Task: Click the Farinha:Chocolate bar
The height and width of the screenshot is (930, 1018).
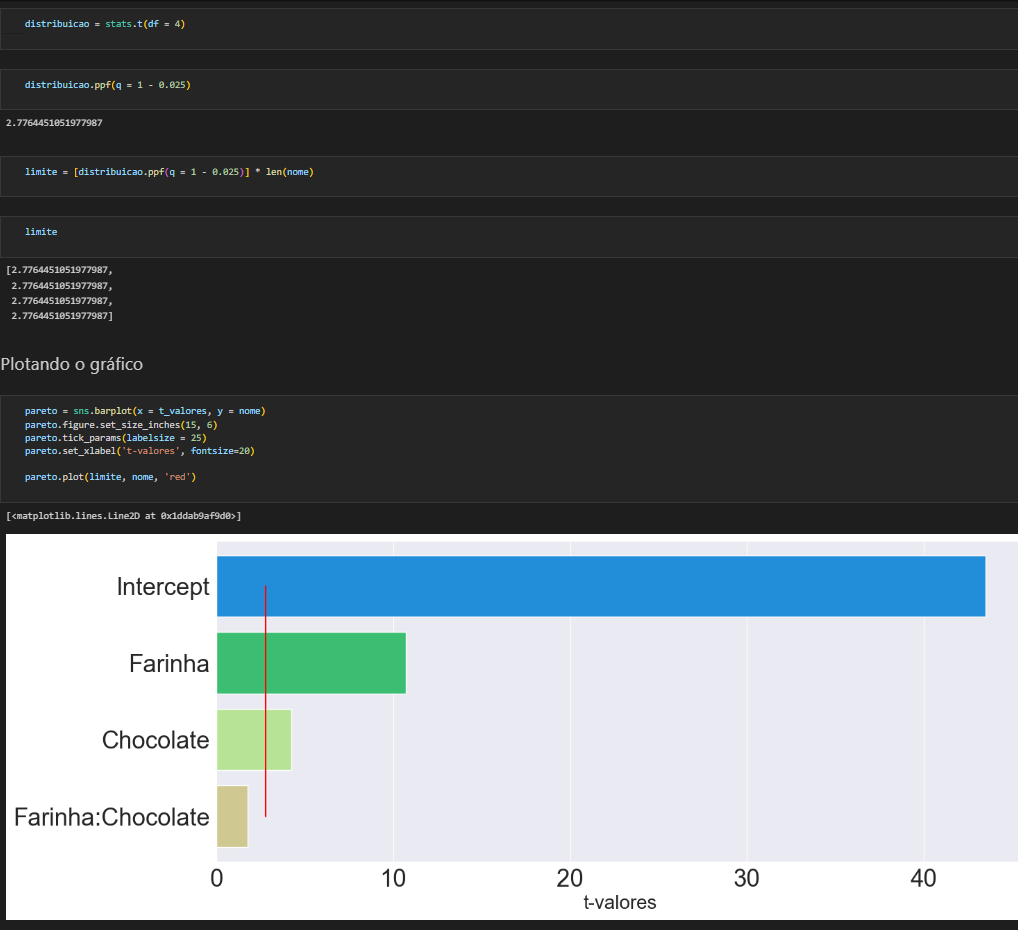Action: click(231, 816)
